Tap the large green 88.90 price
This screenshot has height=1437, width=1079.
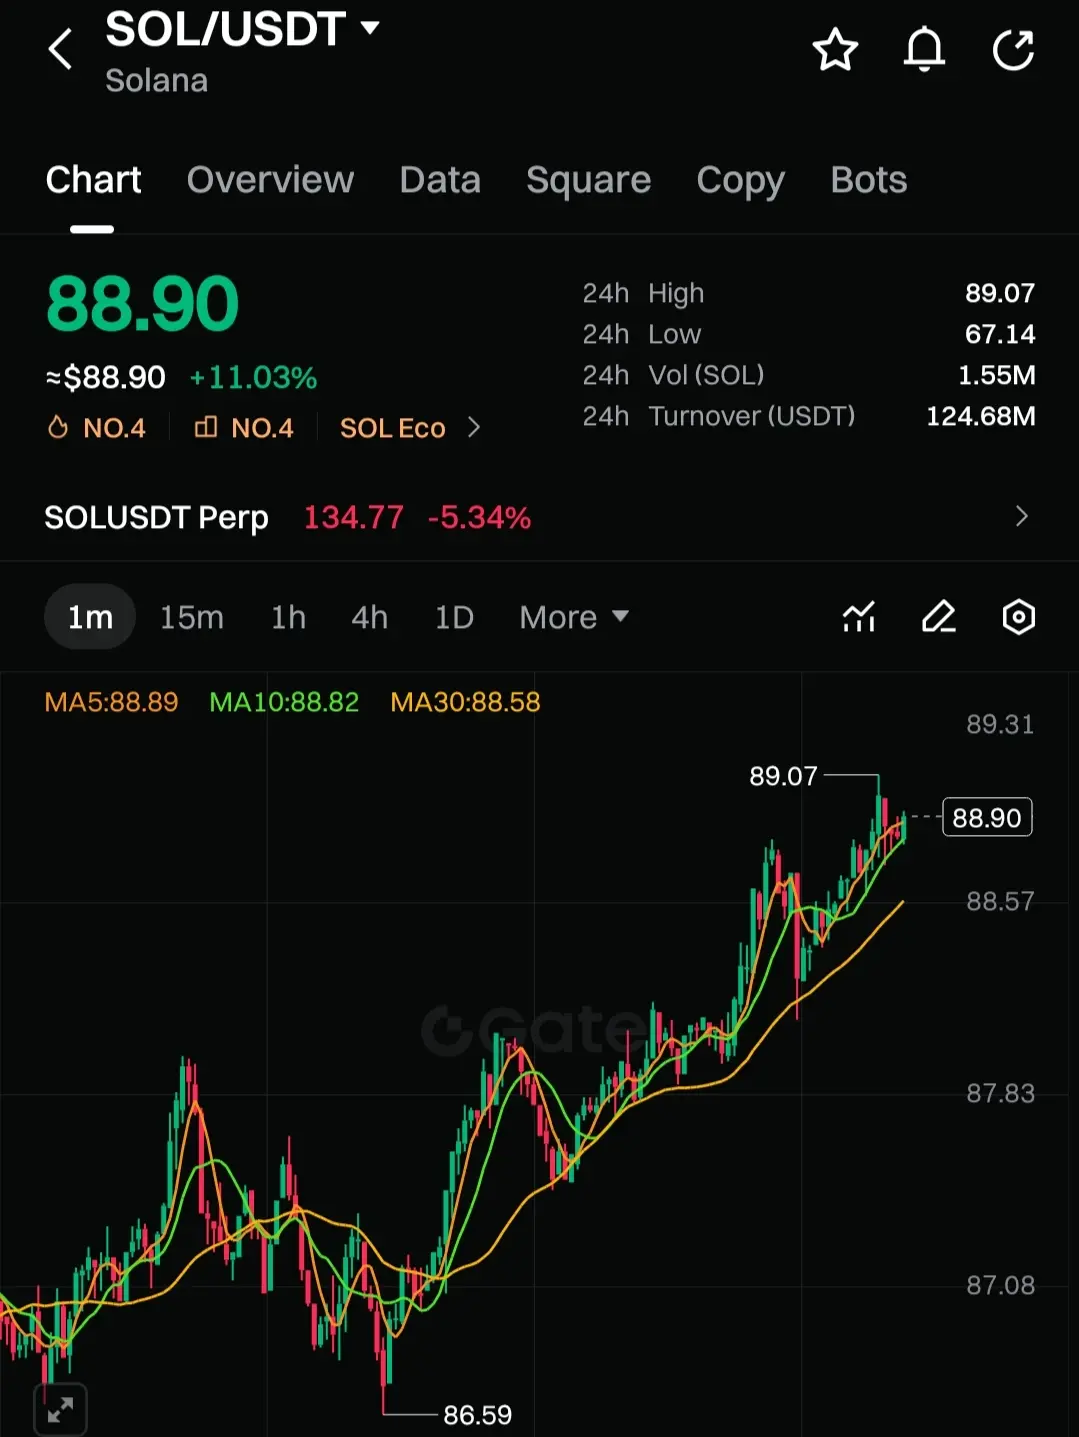coord(142,304)
